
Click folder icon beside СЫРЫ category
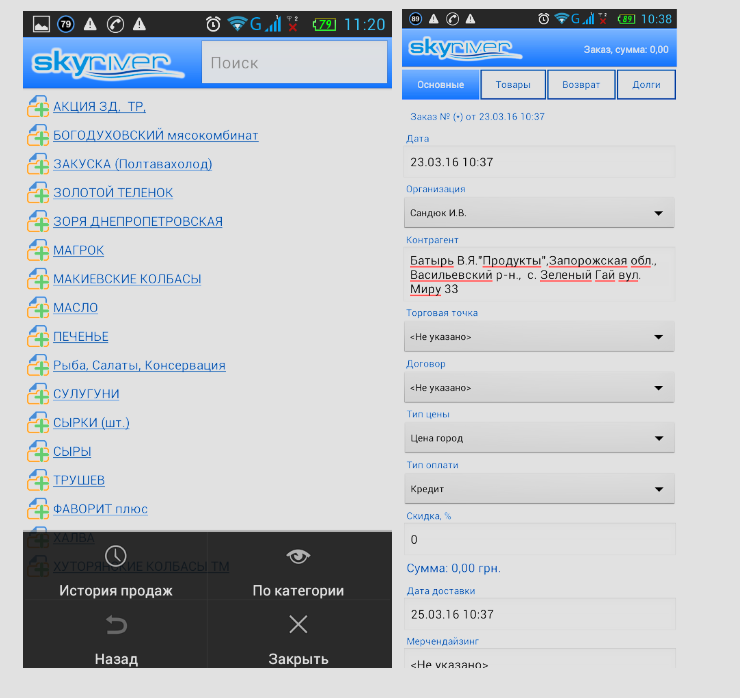38,452
